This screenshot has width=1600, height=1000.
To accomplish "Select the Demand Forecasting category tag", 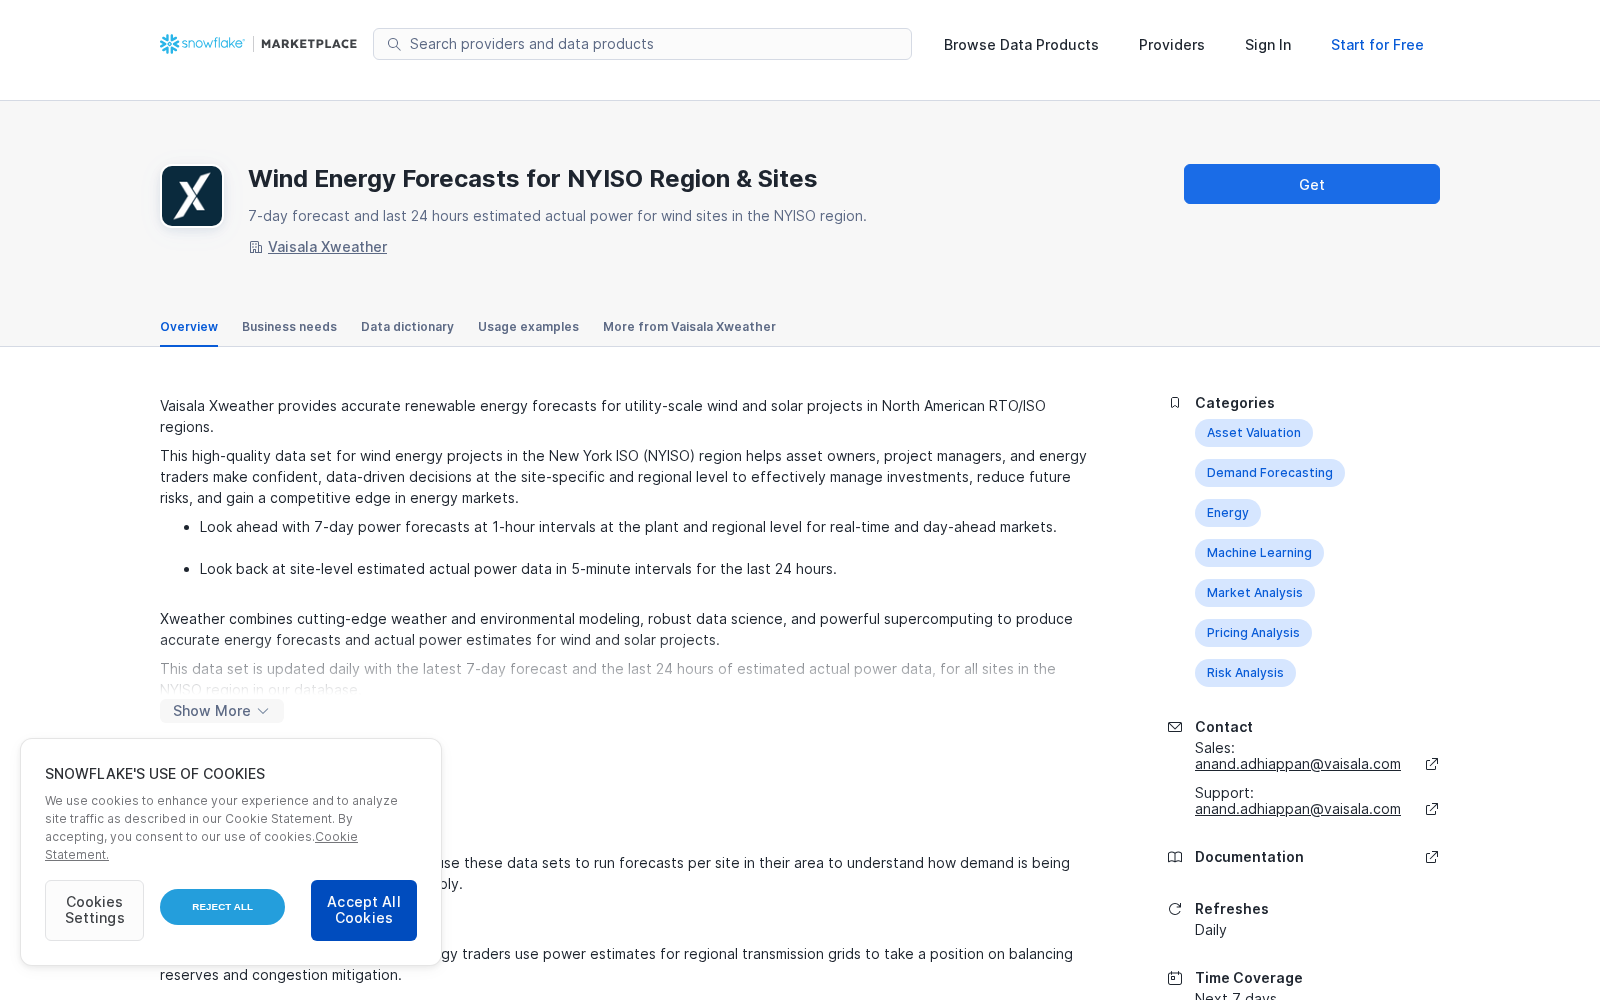I will coord(1269,473).
